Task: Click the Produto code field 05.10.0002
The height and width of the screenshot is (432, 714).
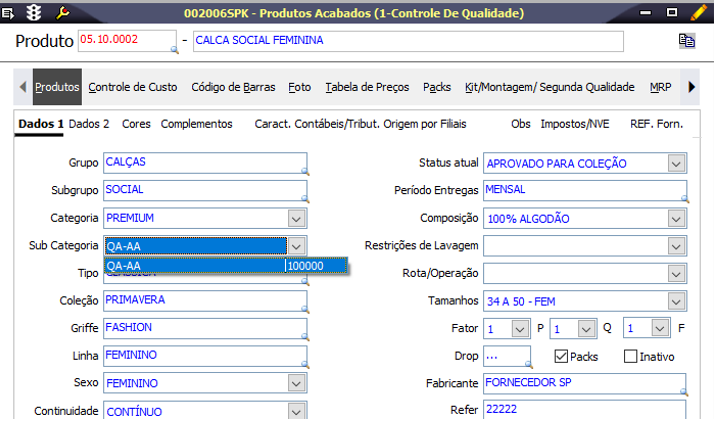Action: [127, 41]
